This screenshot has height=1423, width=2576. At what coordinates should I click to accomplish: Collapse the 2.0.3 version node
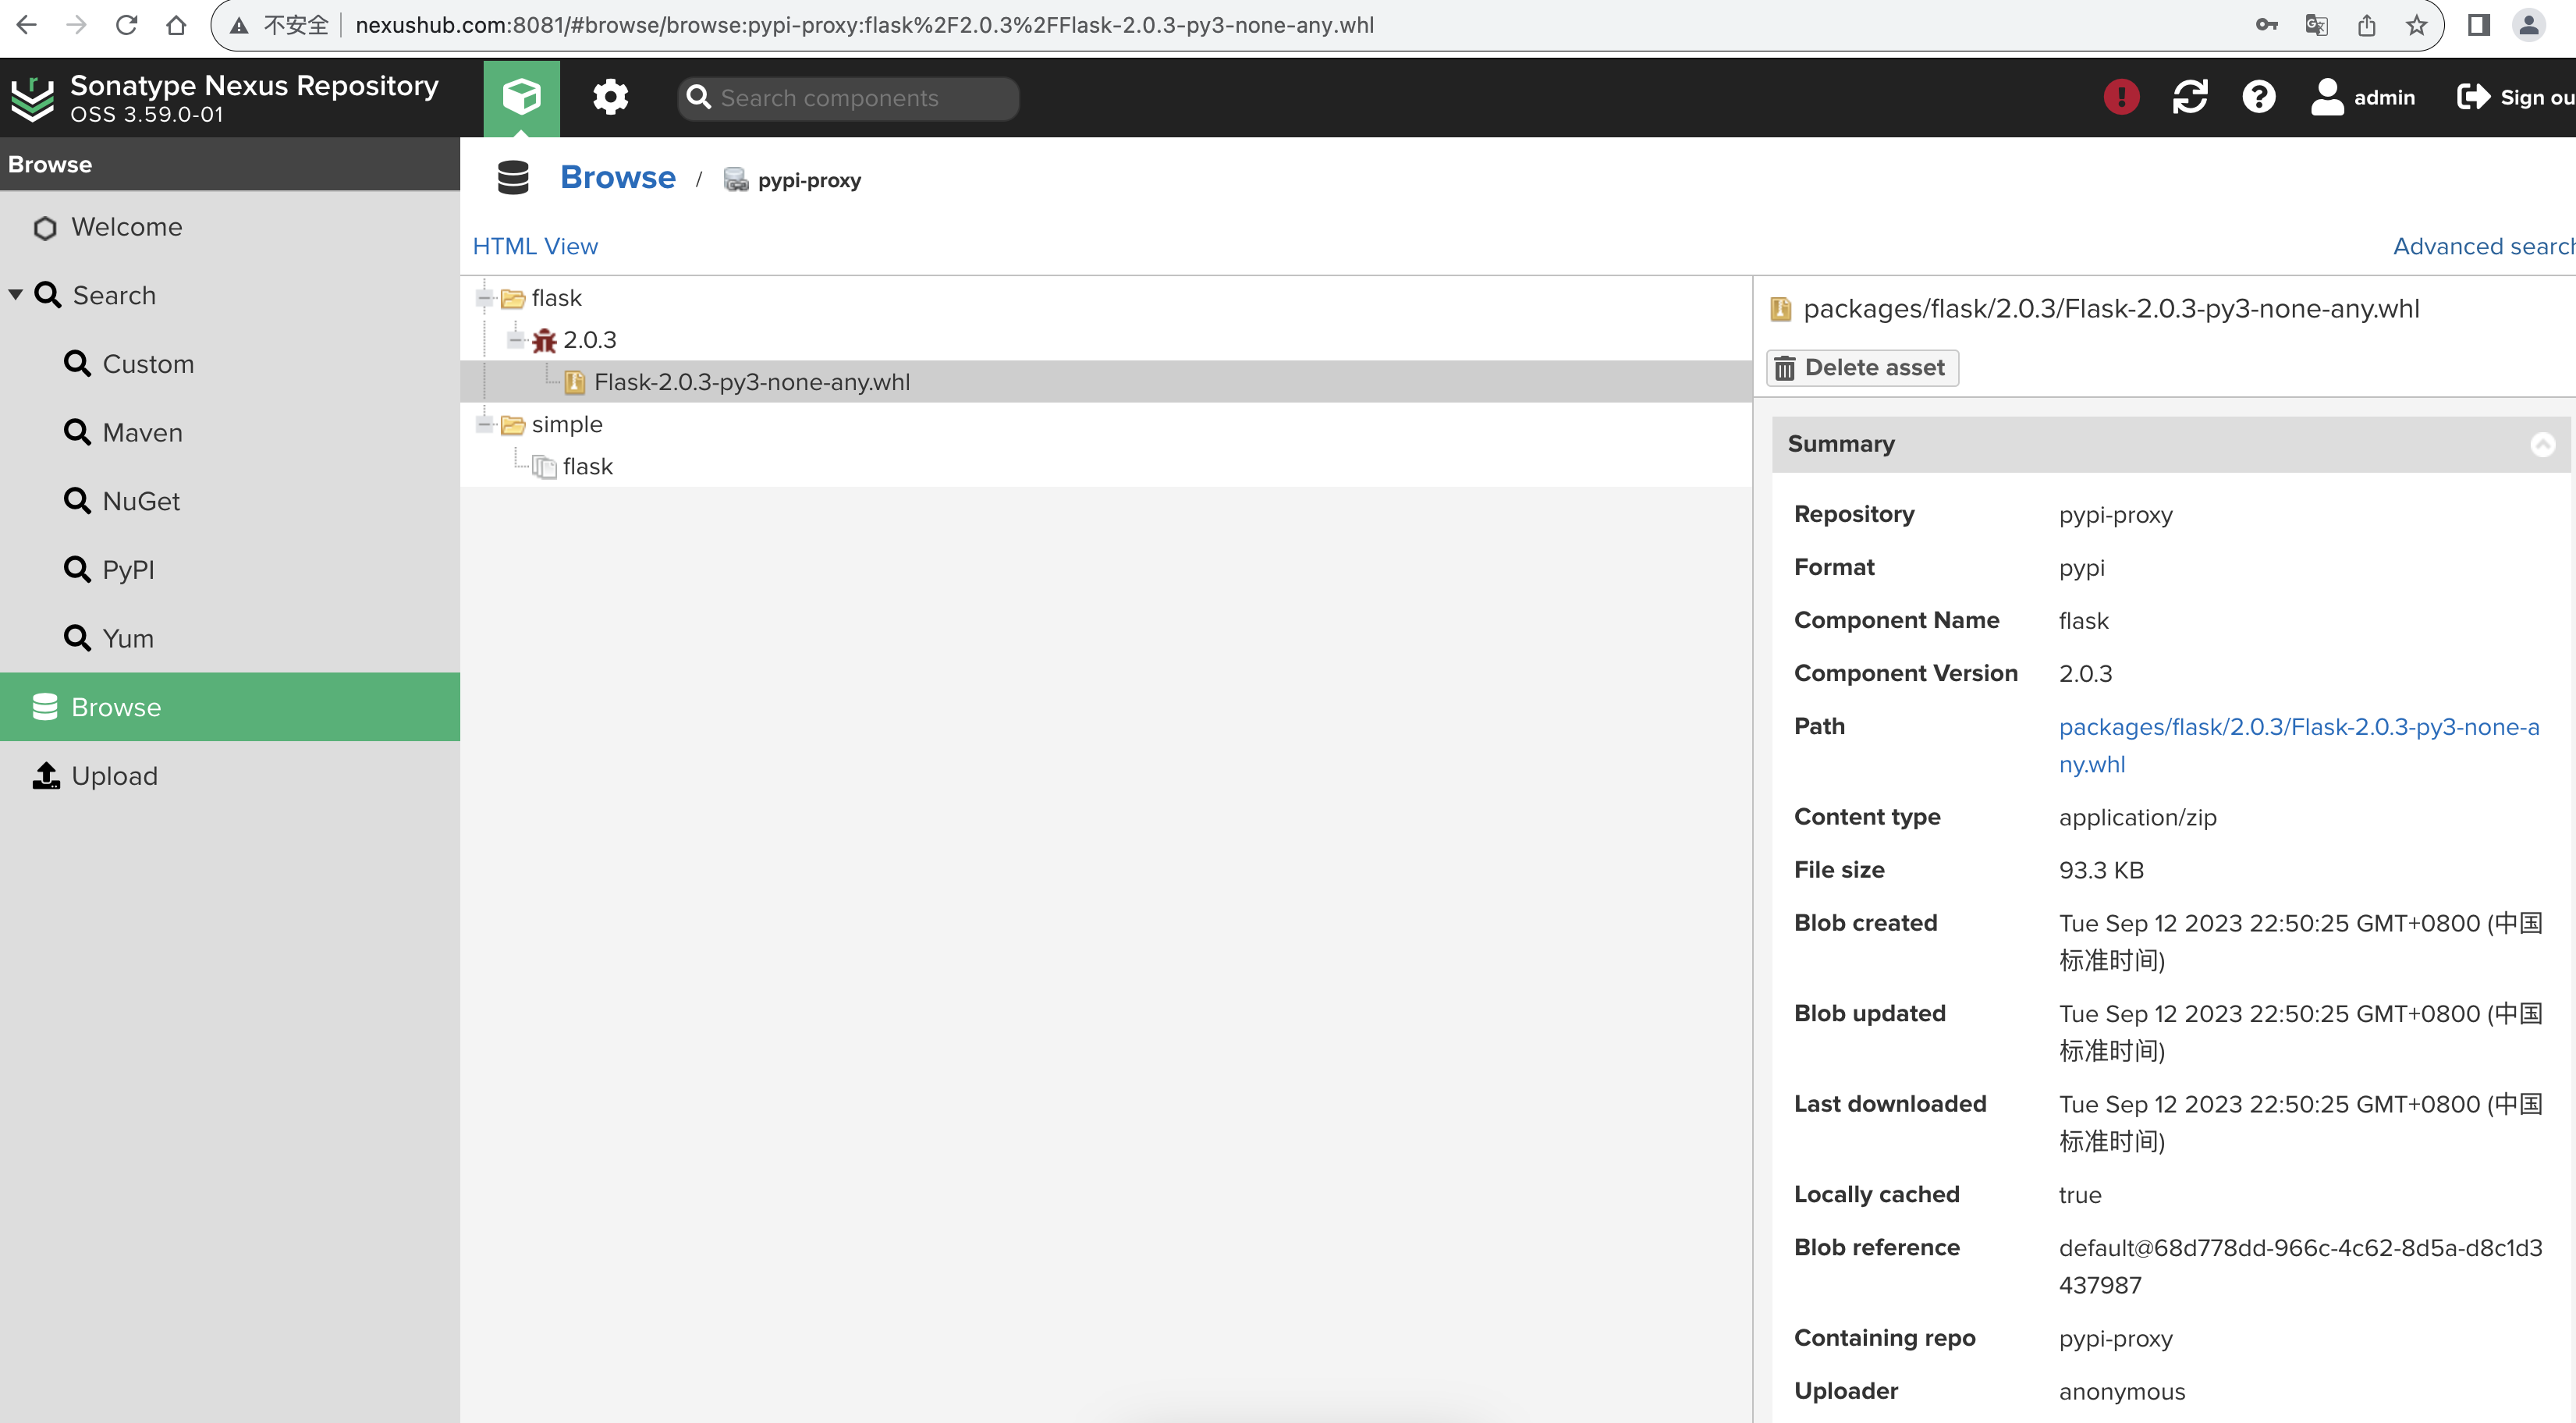(516, 340)
